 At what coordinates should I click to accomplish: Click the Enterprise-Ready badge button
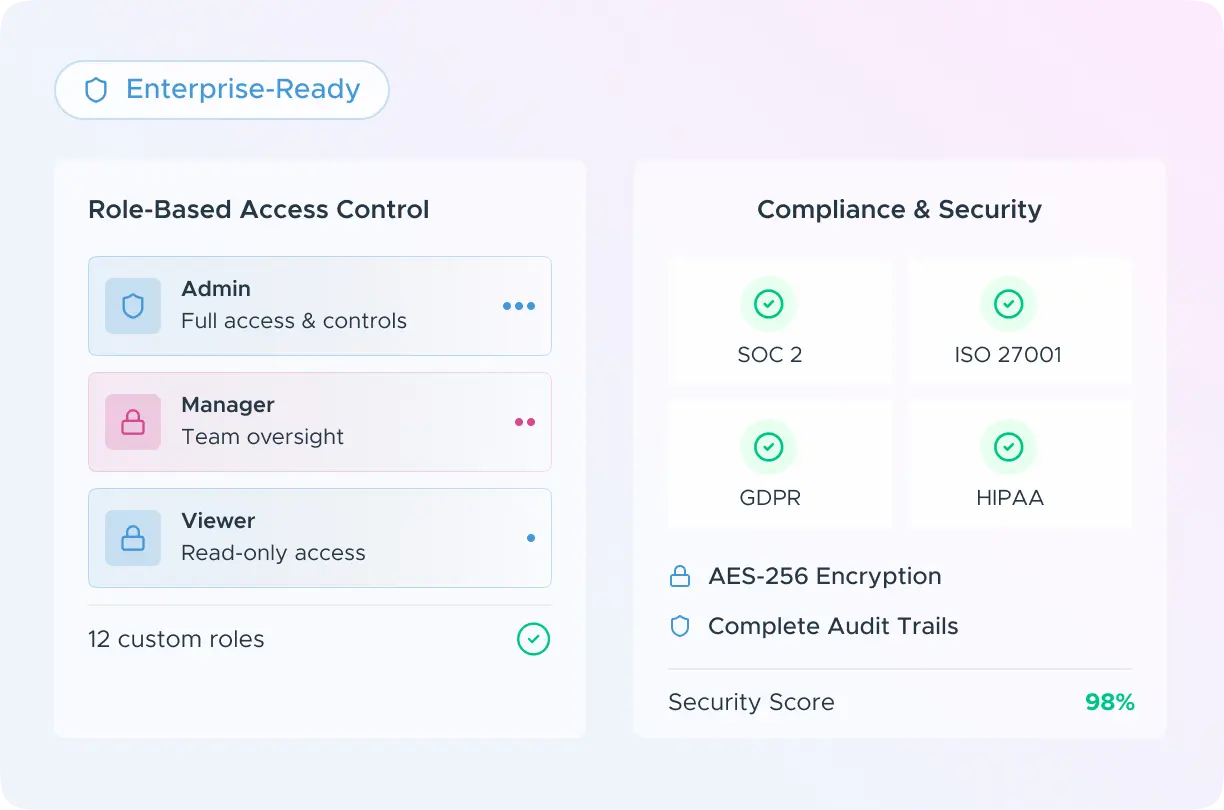click(x=221, y=90)
